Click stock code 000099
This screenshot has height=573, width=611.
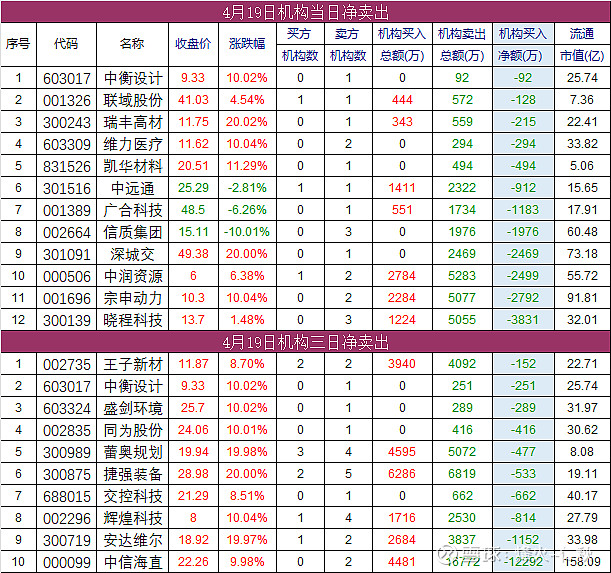67,563
